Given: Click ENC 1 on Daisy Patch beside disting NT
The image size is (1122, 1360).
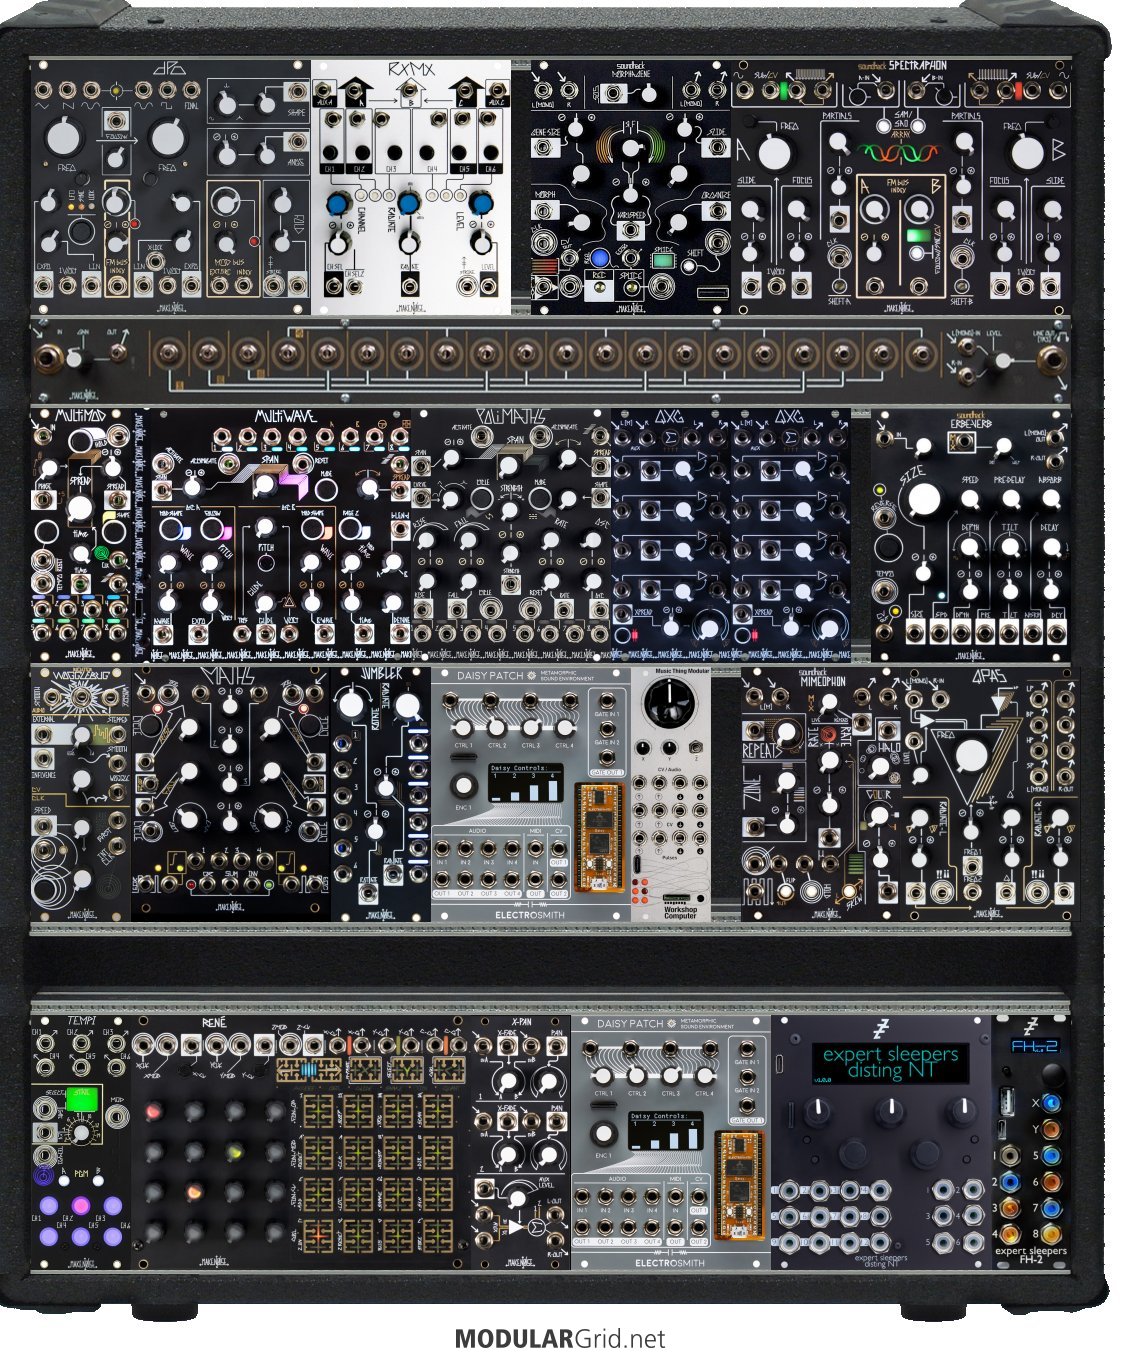Looking at the screenshot, I should click(604, 1132).
